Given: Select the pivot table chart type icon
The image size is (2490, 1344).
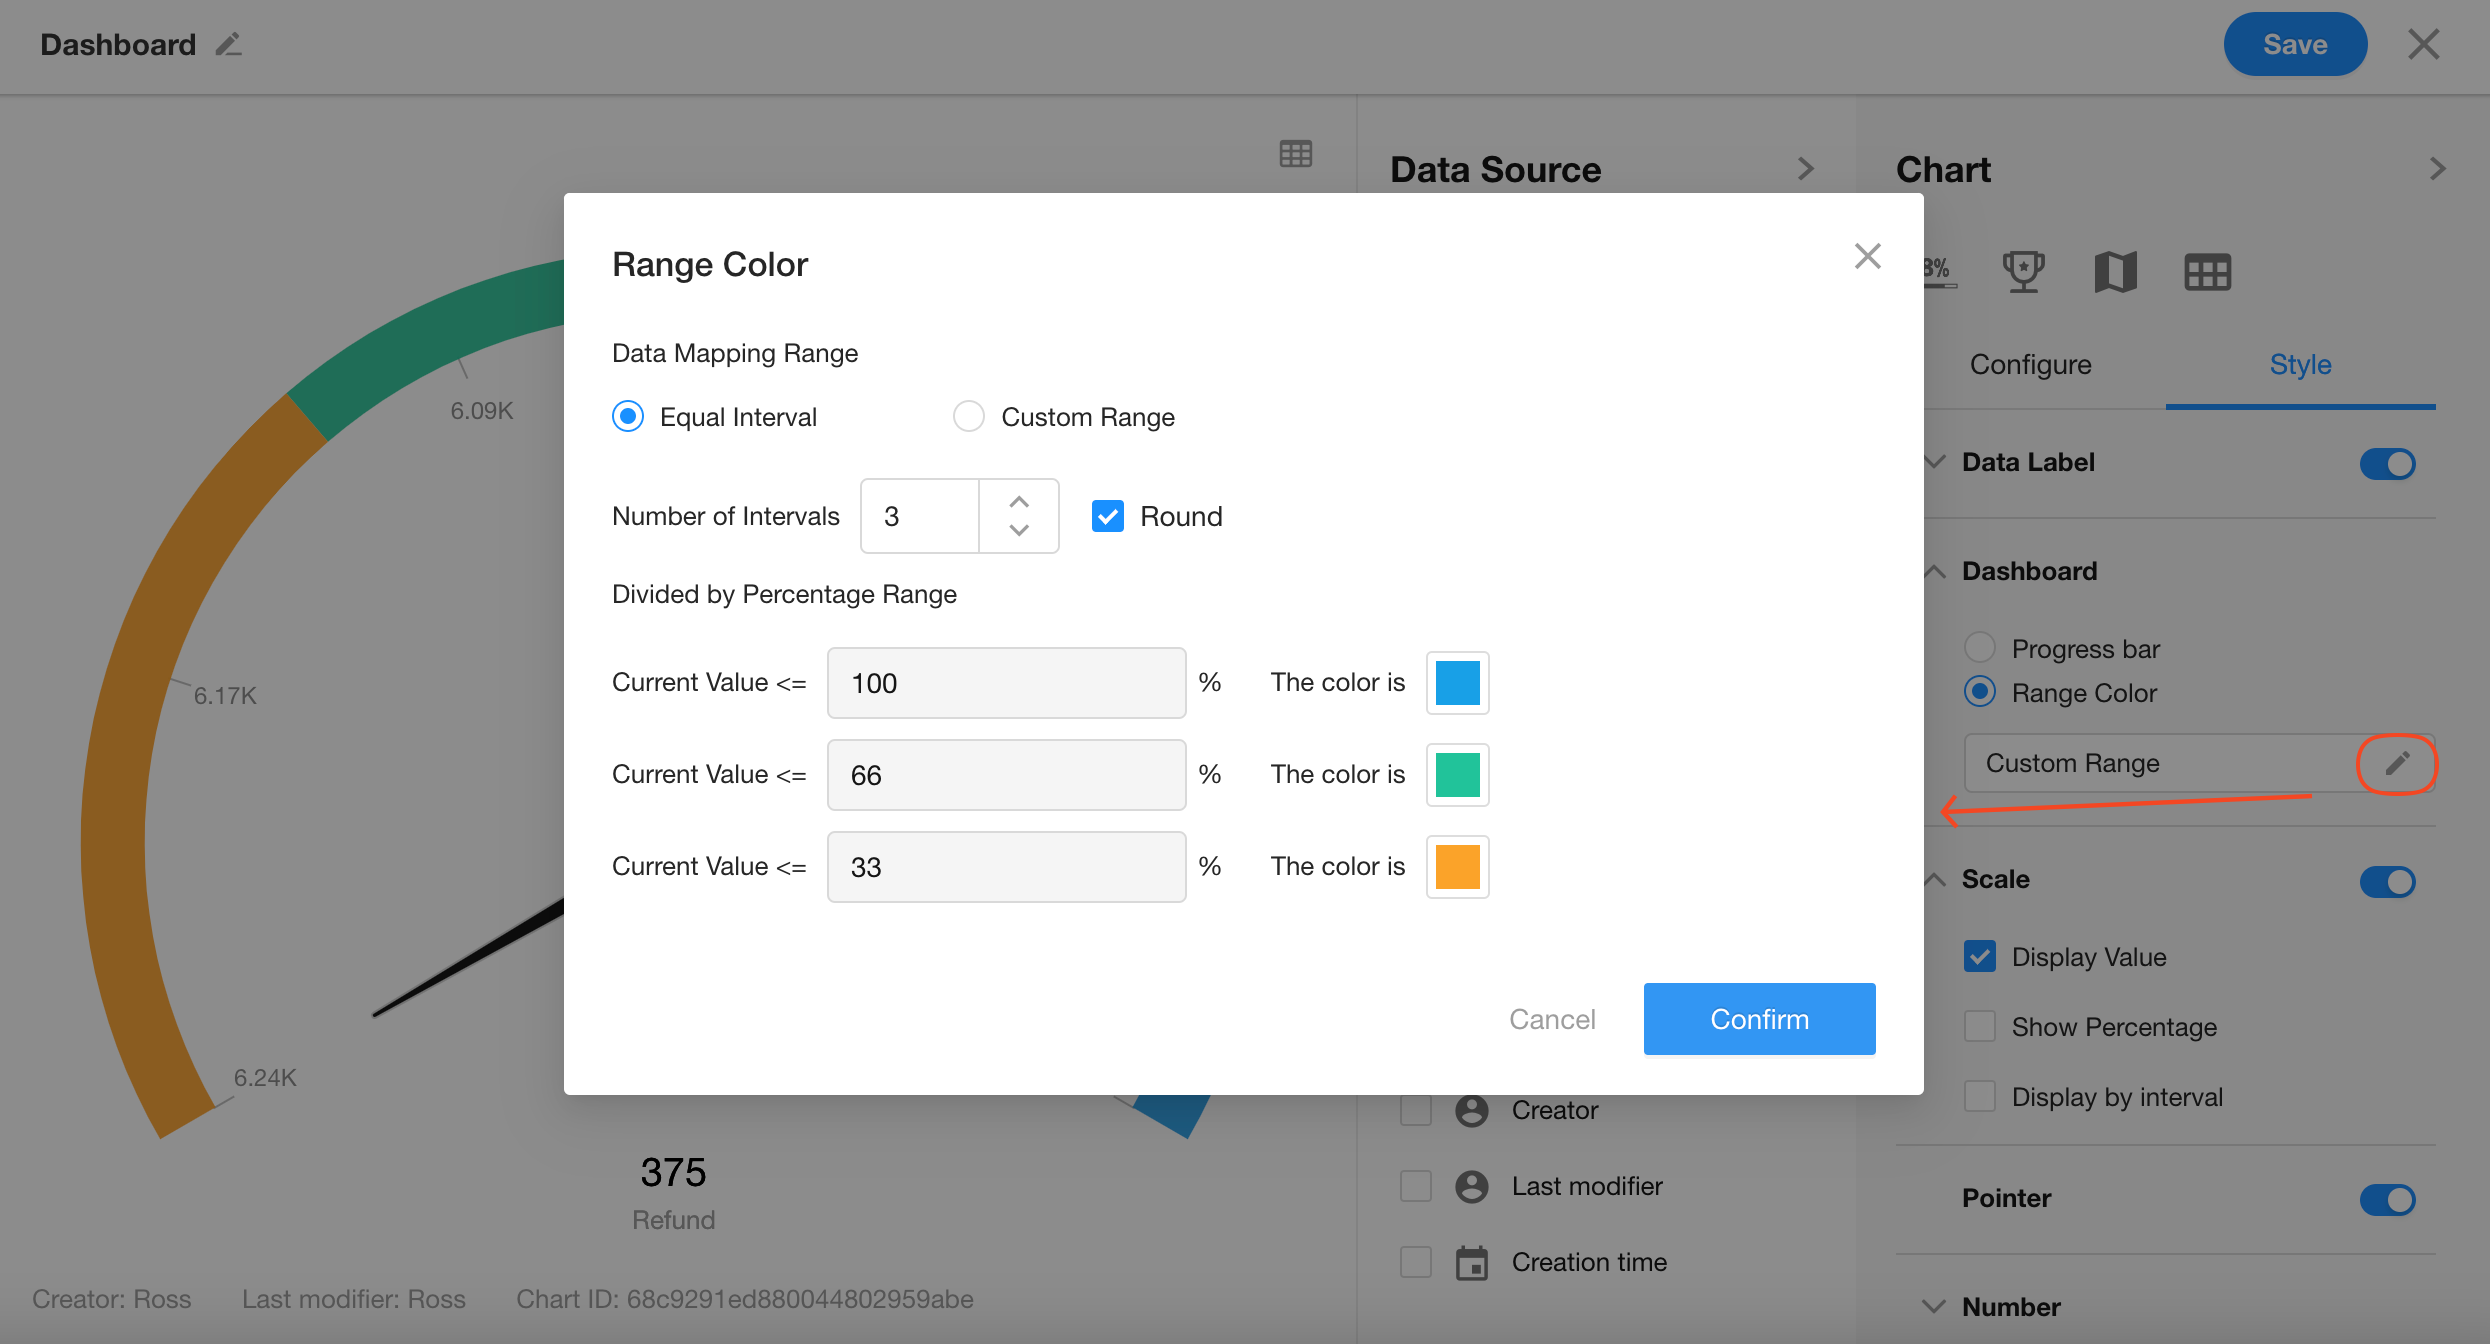Looking at the screenshot, I should click(2207, 272).
